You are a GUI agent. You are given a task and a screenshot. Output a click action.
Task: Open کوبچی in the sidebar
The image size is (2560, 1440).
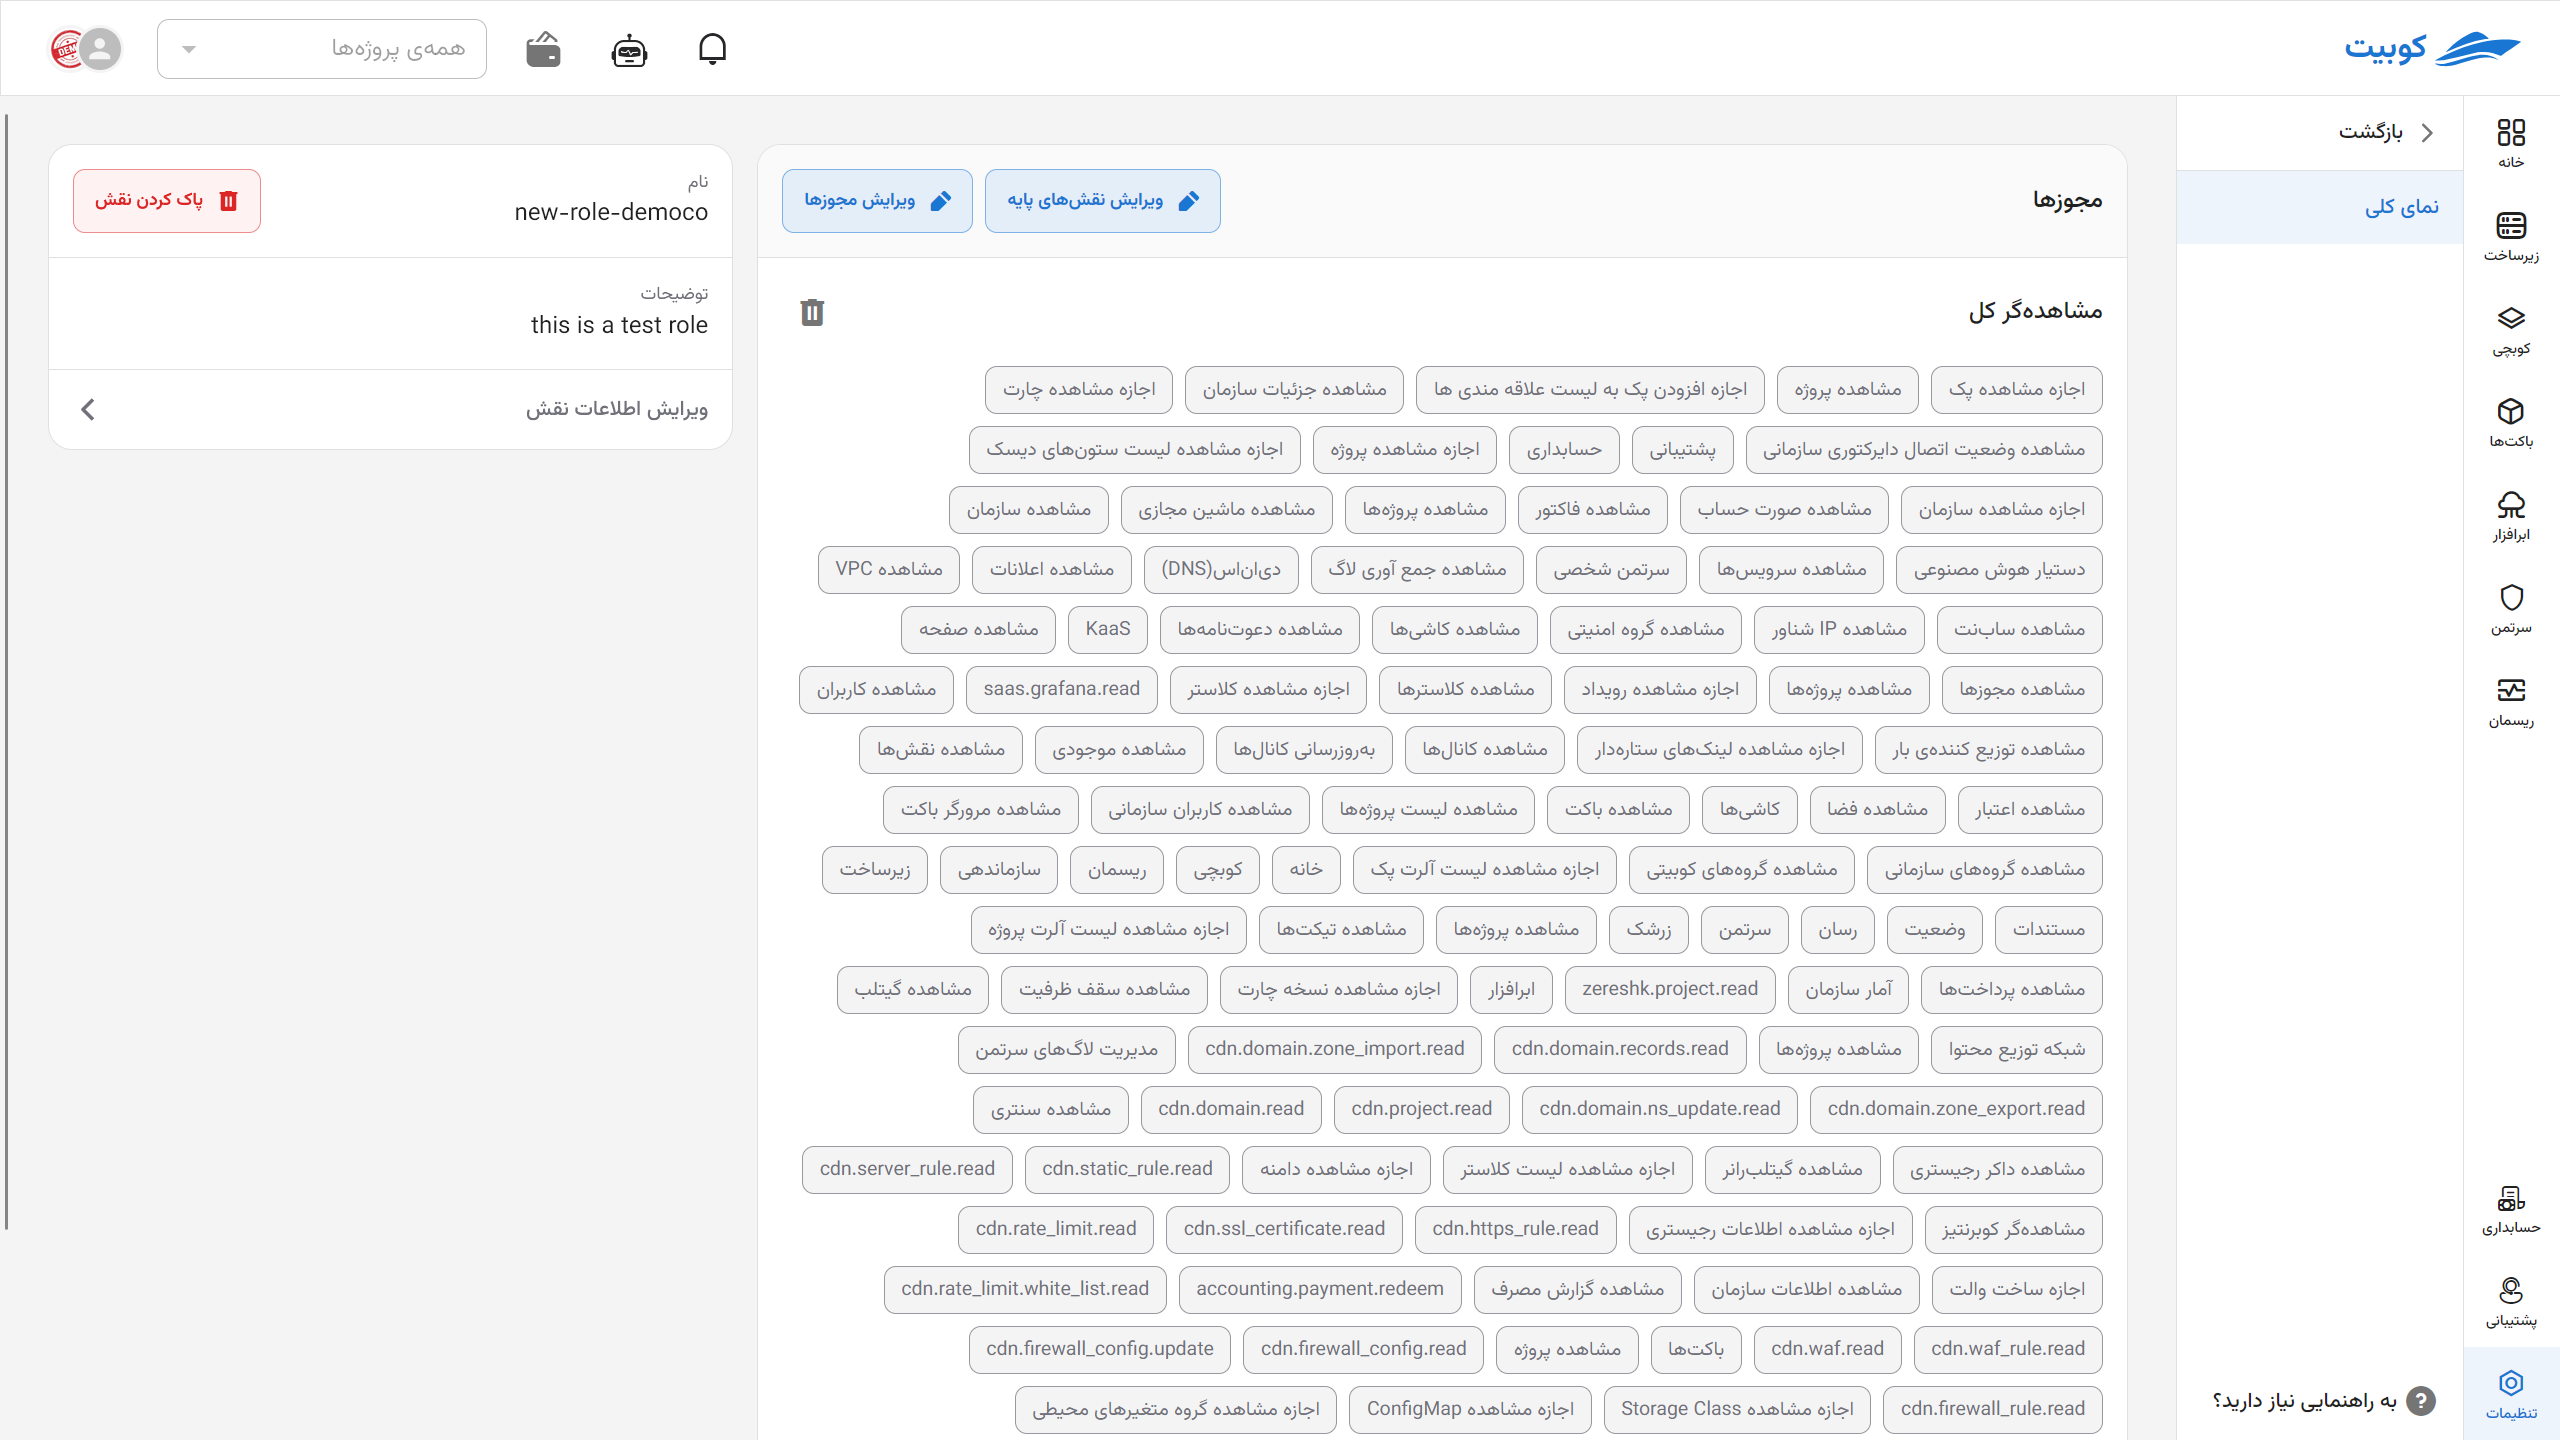(x=2511, y=331)
